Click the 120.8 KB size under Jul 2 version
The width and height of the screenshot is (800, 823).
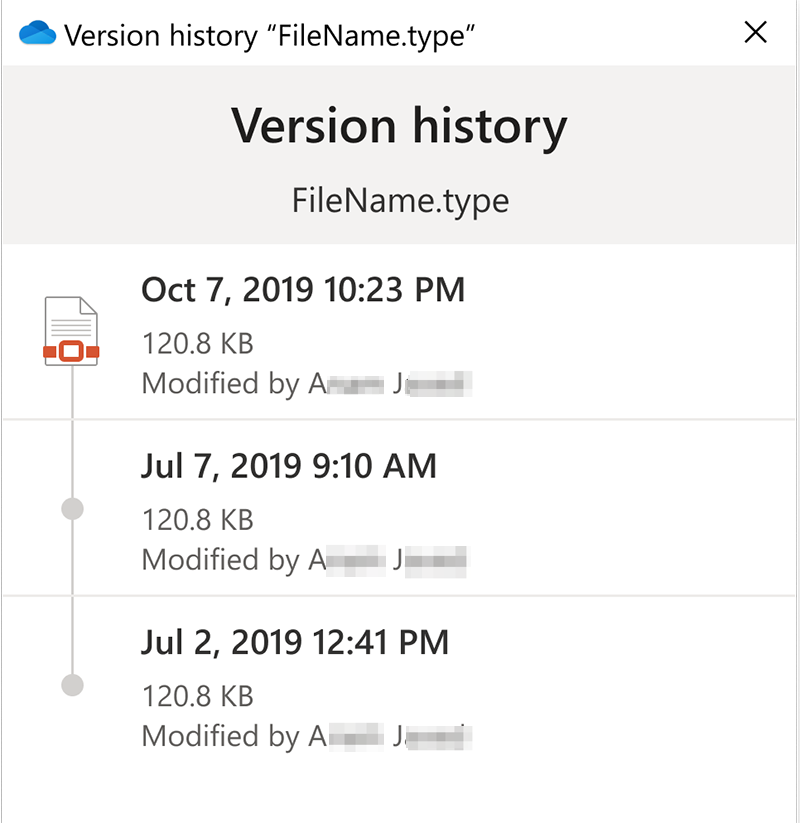tap(197, 696)
